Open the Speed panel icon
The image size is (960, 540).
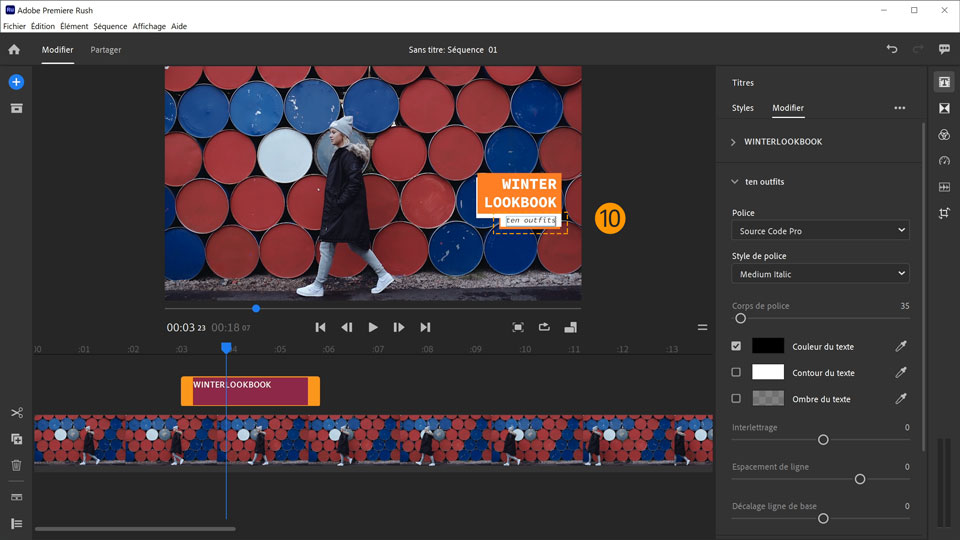(x=944, y=161)
